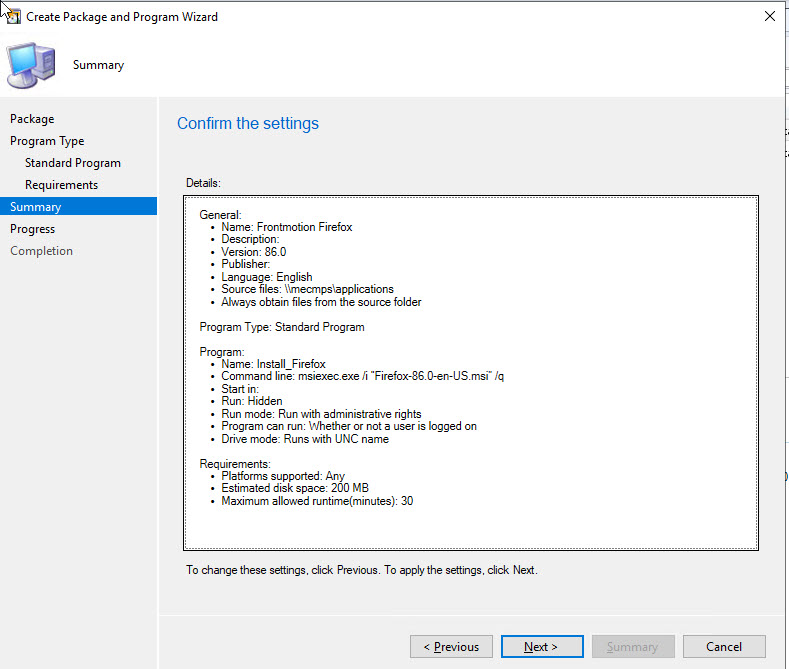Click the greyed-out Summary button
The width and height of the screenshot is (789, 669).
tap(633, 647)
